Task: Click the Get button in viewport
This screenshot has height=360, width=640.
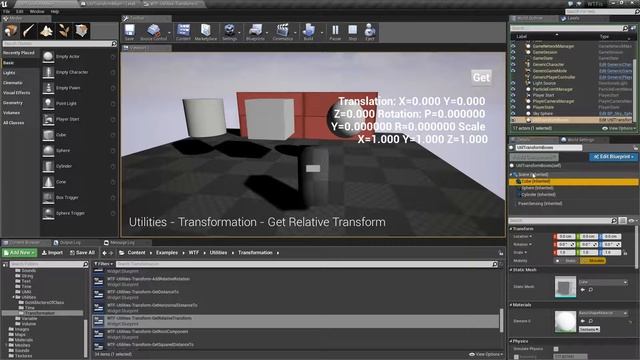Action: click(x=481, y=78)
